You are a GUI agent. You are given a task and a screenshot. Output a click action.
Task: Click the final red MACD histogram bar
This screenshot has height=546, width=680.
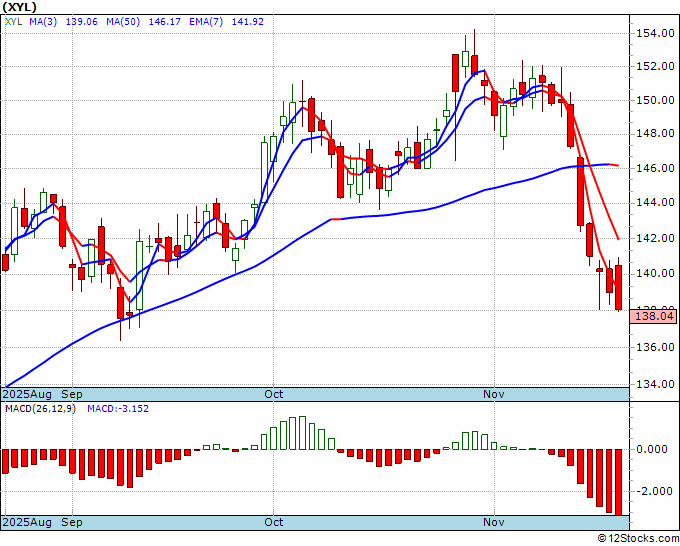point(619,482)
